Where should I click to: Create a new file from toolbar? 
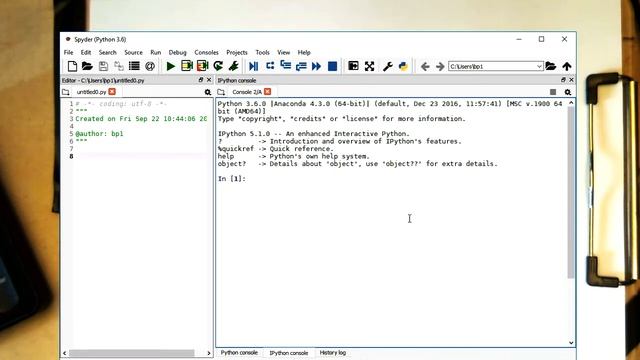click(x=72, y=66)
